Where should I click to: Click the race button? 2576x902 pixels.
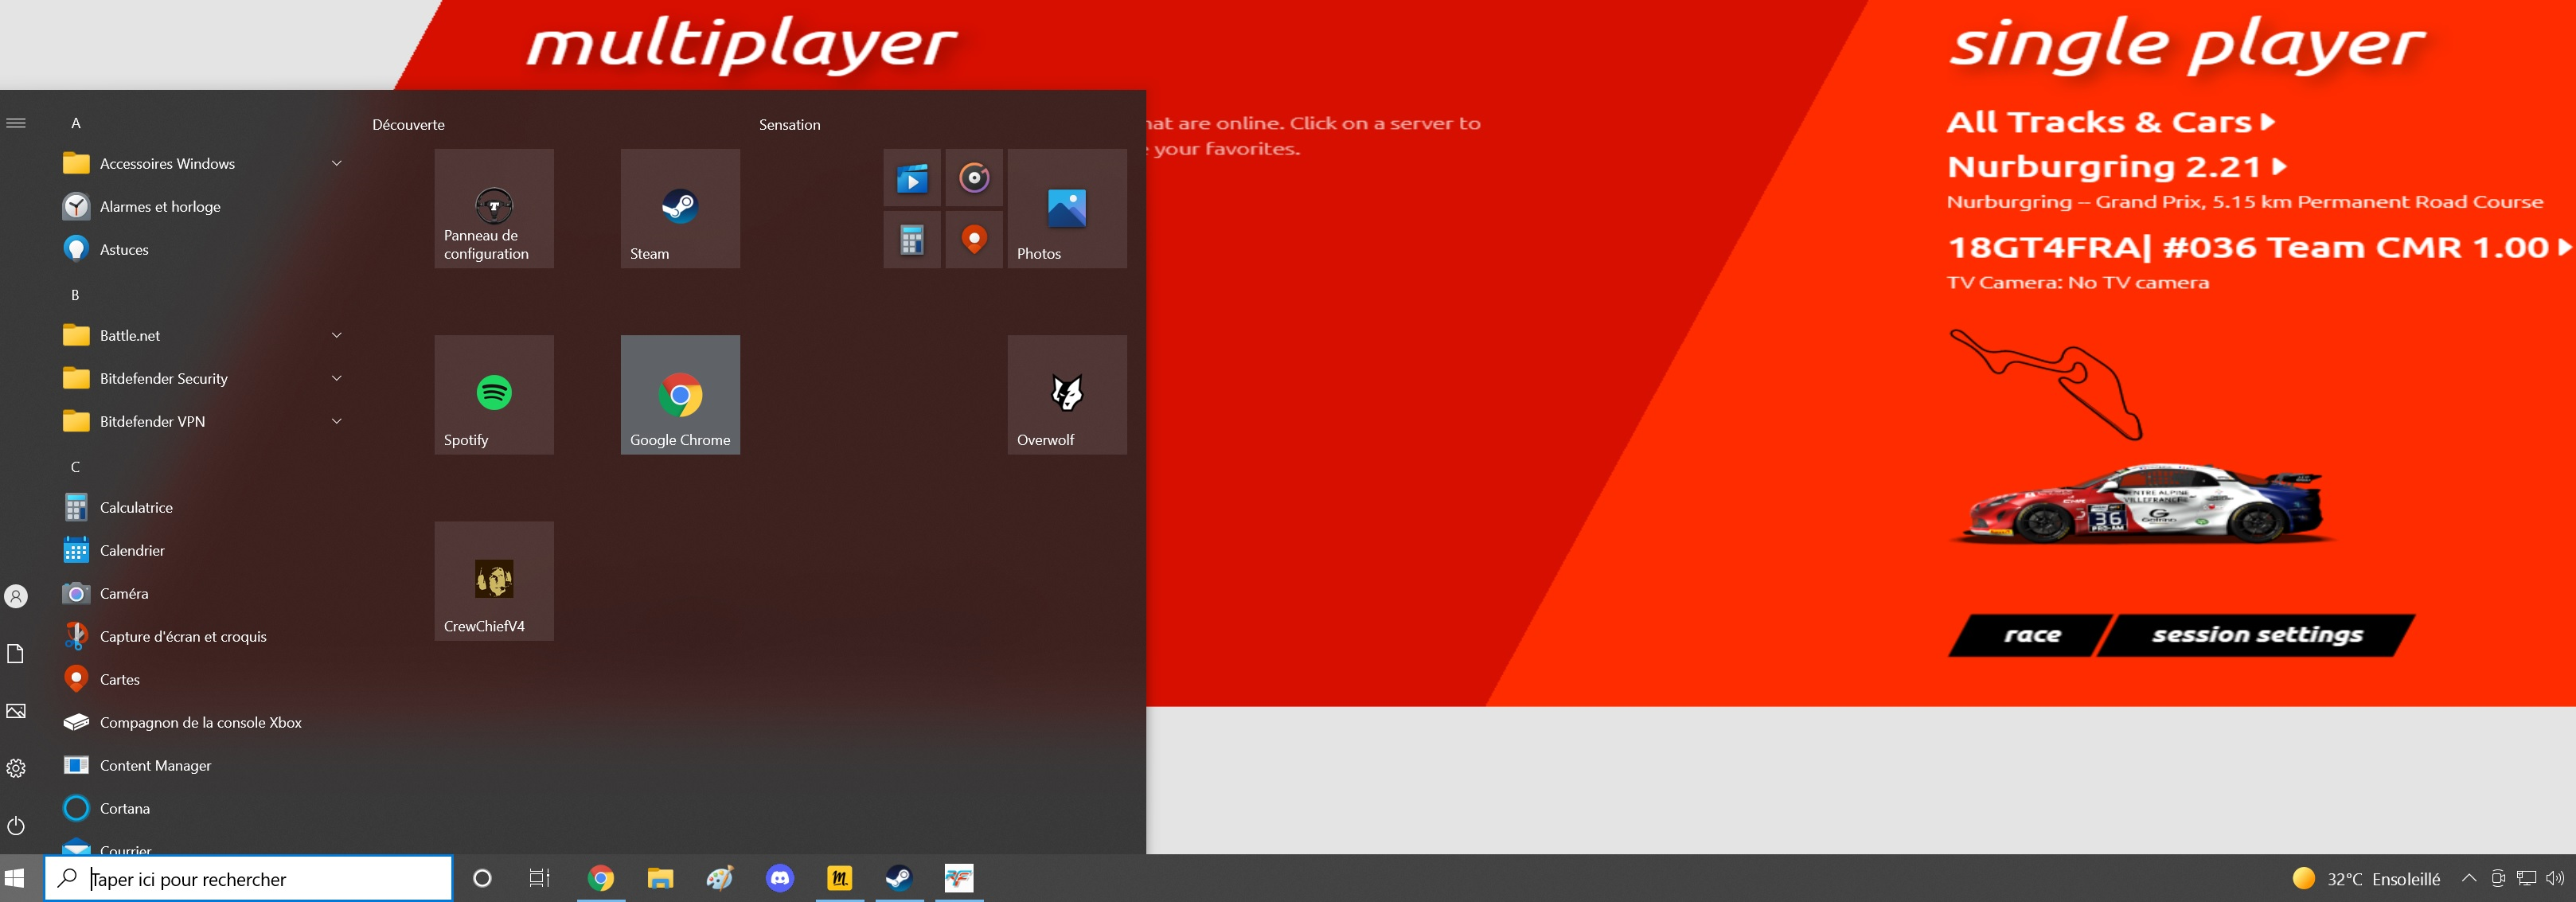[2031, 635]
